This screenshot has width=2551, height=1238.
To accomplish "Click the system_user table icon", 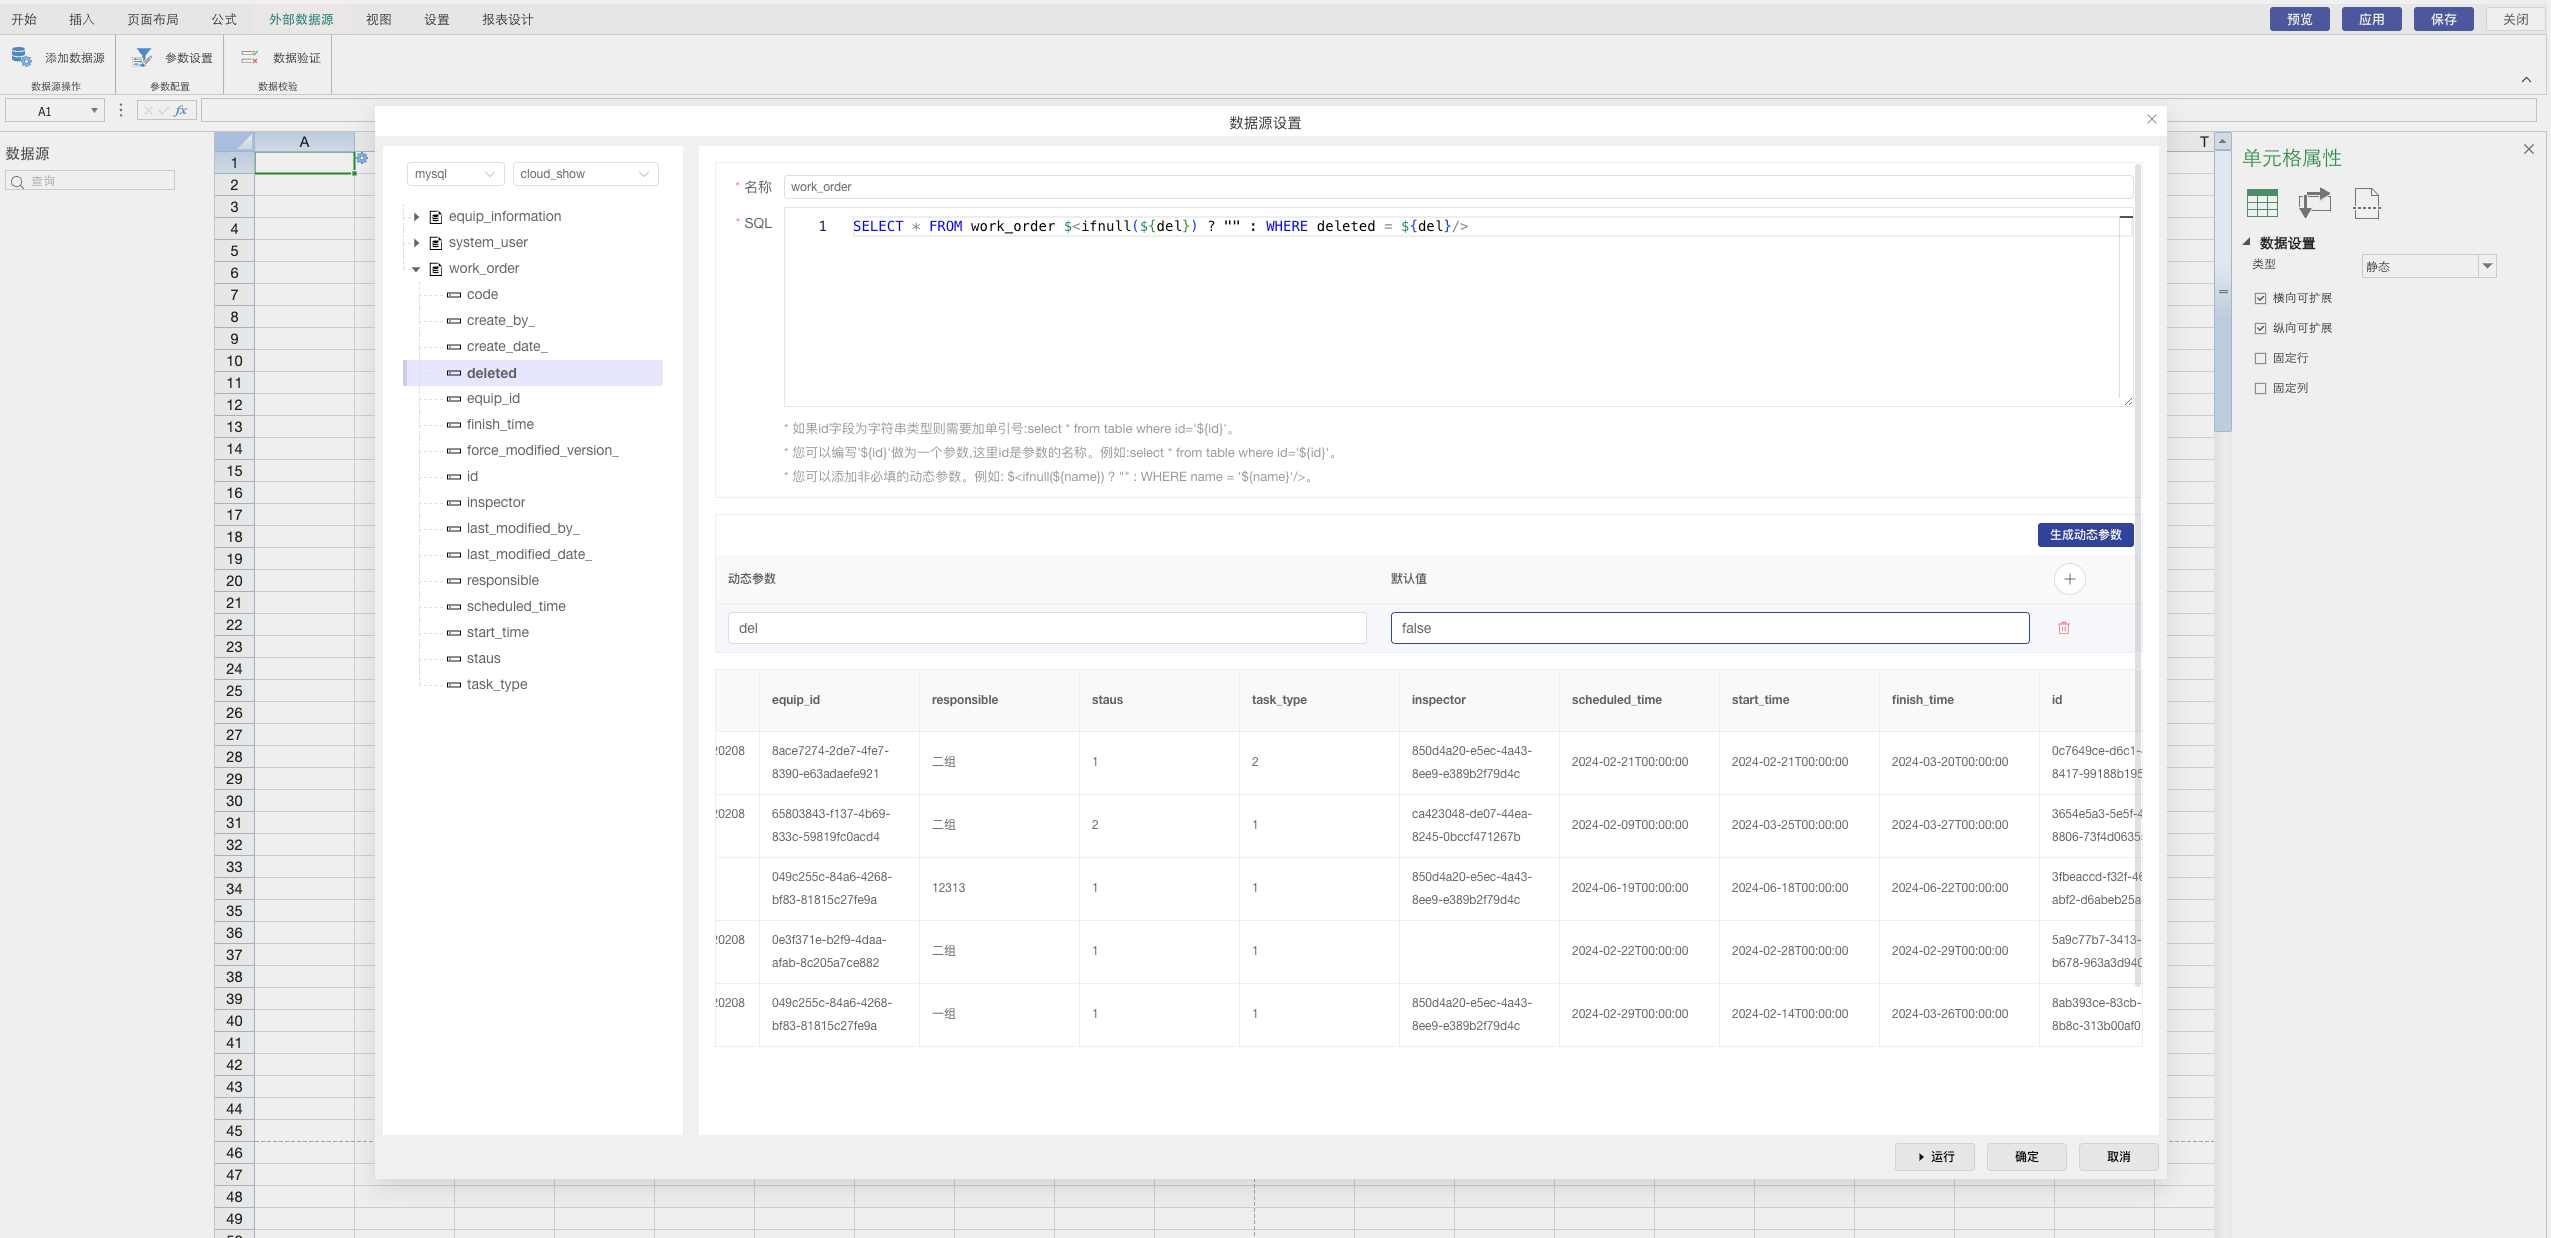I will click(x=436, y=243).
